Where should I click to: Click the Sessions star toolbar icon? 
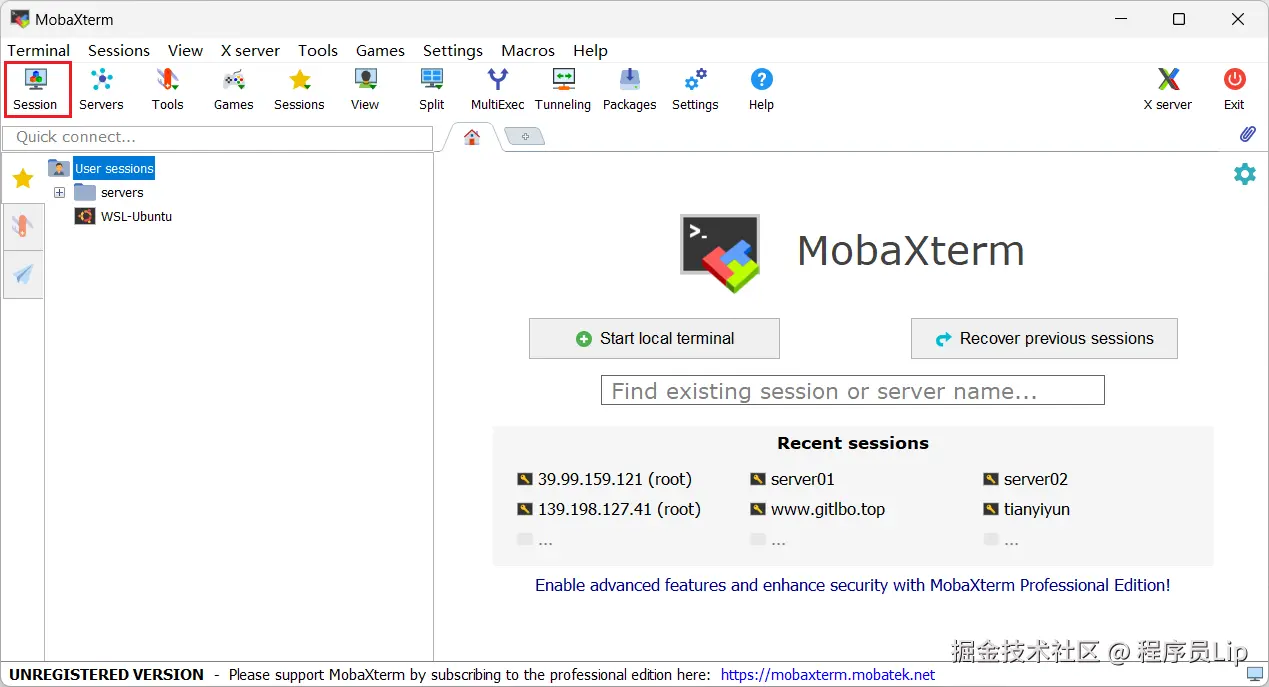pyautogui.click(x=299, y=89)
